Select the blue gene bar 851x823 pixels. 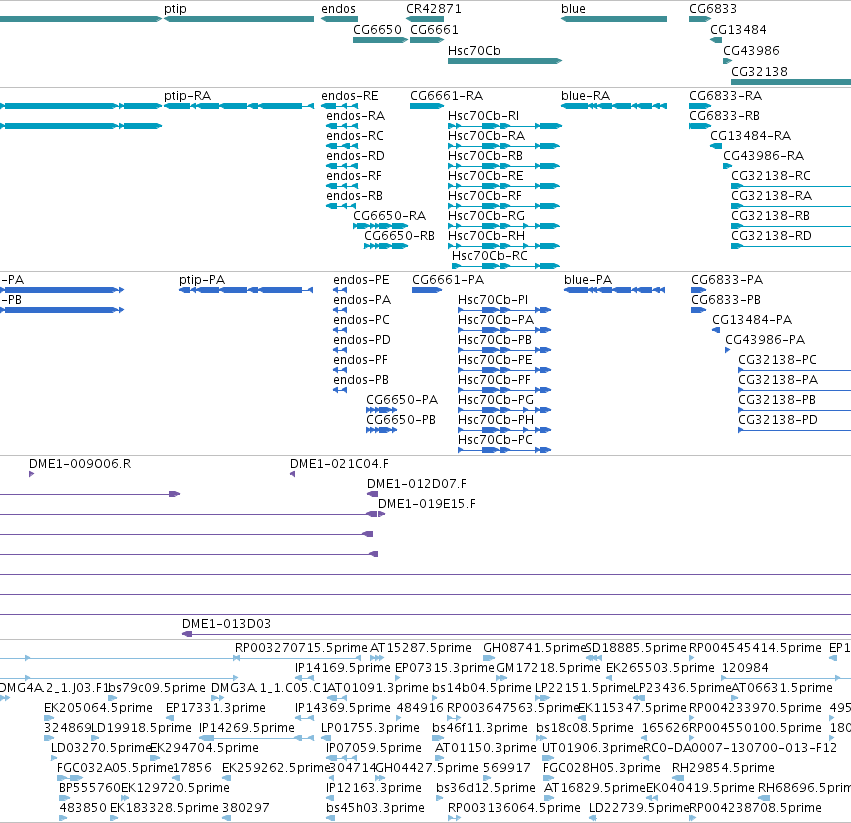click(614, 19)
